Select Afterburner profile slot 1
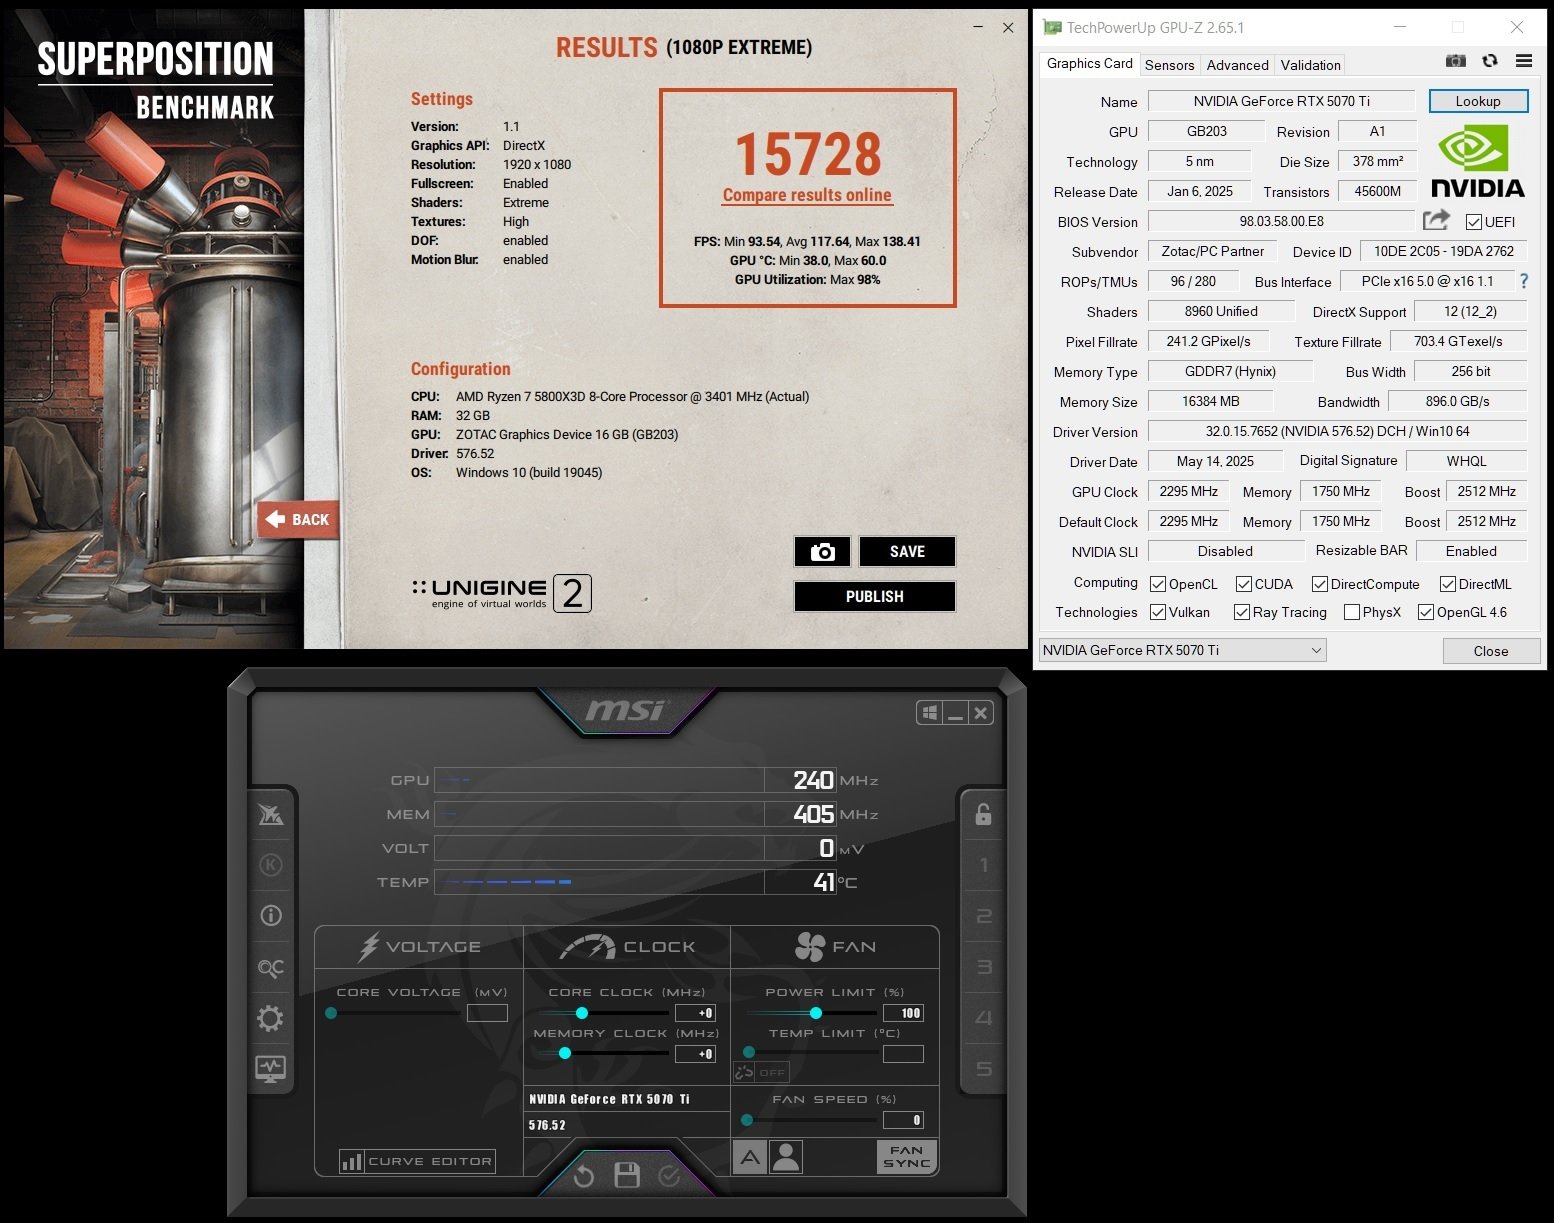The width and height of the screenshot is (1554, 1223). pyautogui.click(x=983, y=865)
